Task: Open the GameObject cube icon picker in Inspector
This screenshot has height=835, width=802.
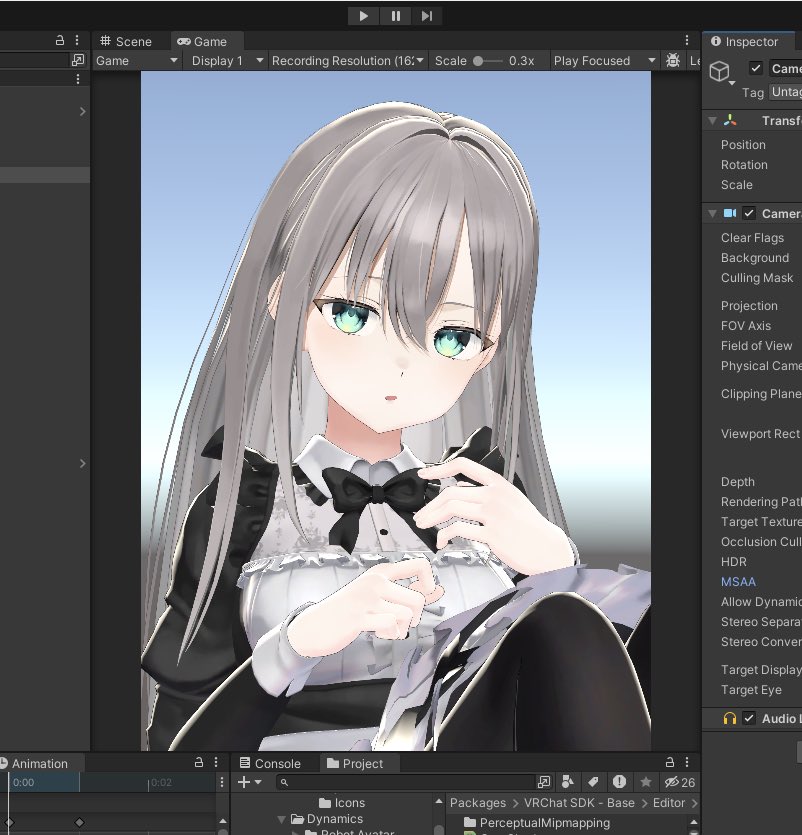Action: [720, 72]
